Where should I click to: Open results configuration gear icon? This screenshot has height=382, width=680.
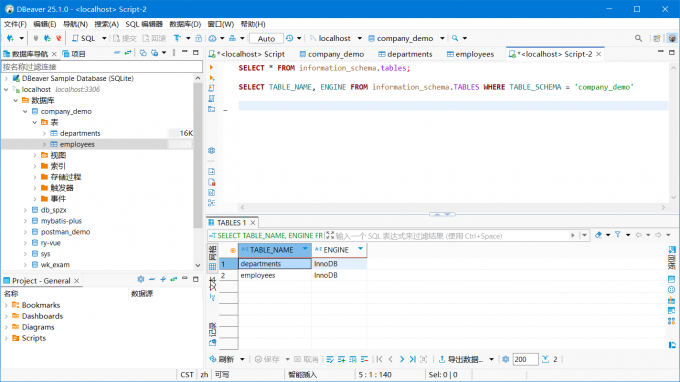[x=506, y=359]
